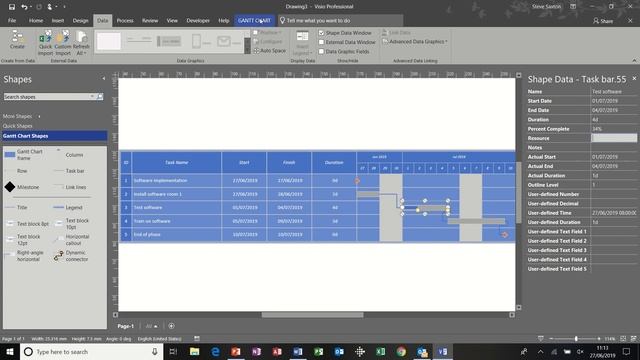Click the Windows Start button
640x360 pixels.
tap(10, 351)
